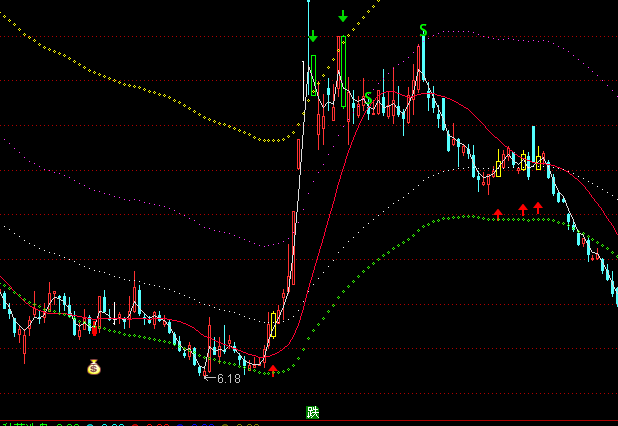
Task: Click the leftmost green down arrow signal
Action: tap(313, 36)
